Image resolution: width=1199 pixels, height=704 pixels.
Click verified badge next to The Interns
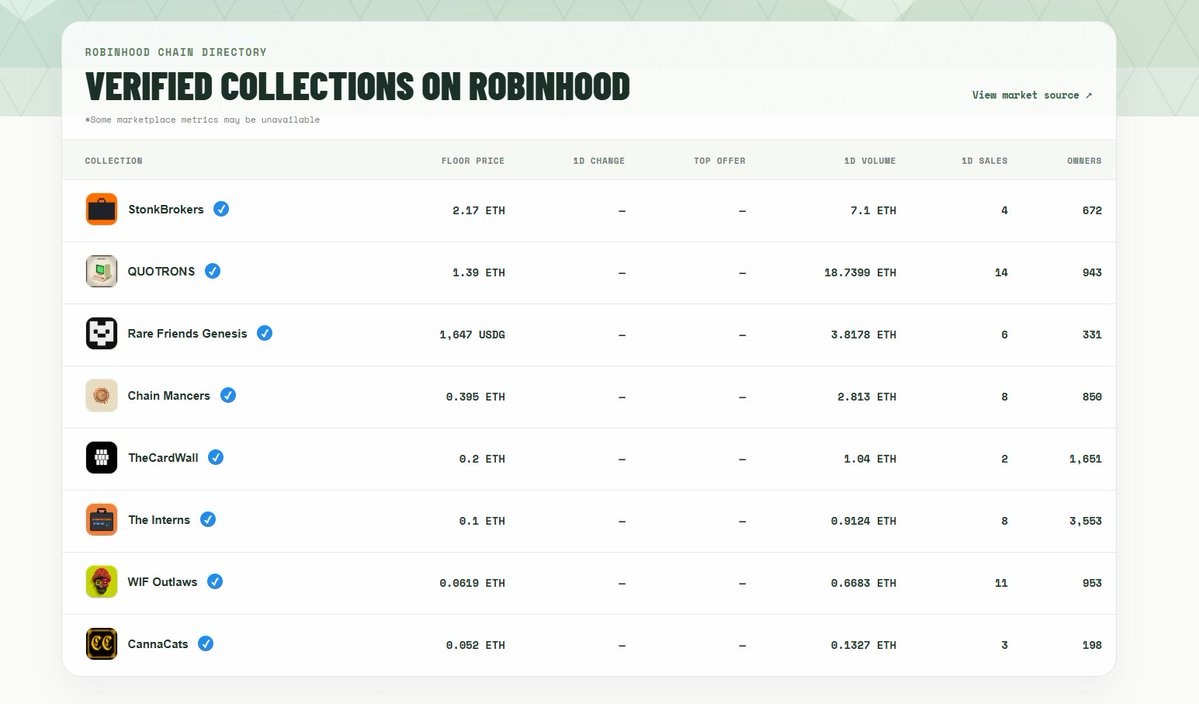[208, 519]
